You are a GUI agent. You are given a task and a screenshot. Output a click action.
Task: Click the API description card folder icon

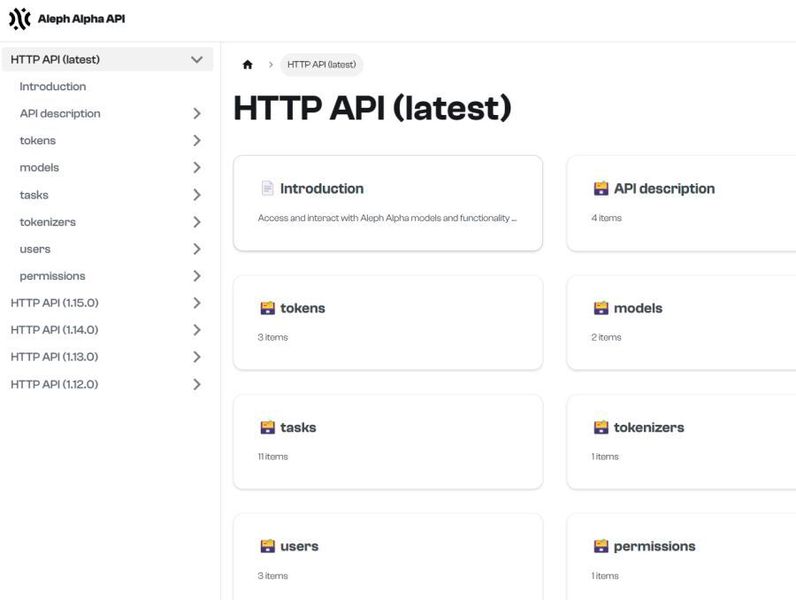[x=601, y=188]
